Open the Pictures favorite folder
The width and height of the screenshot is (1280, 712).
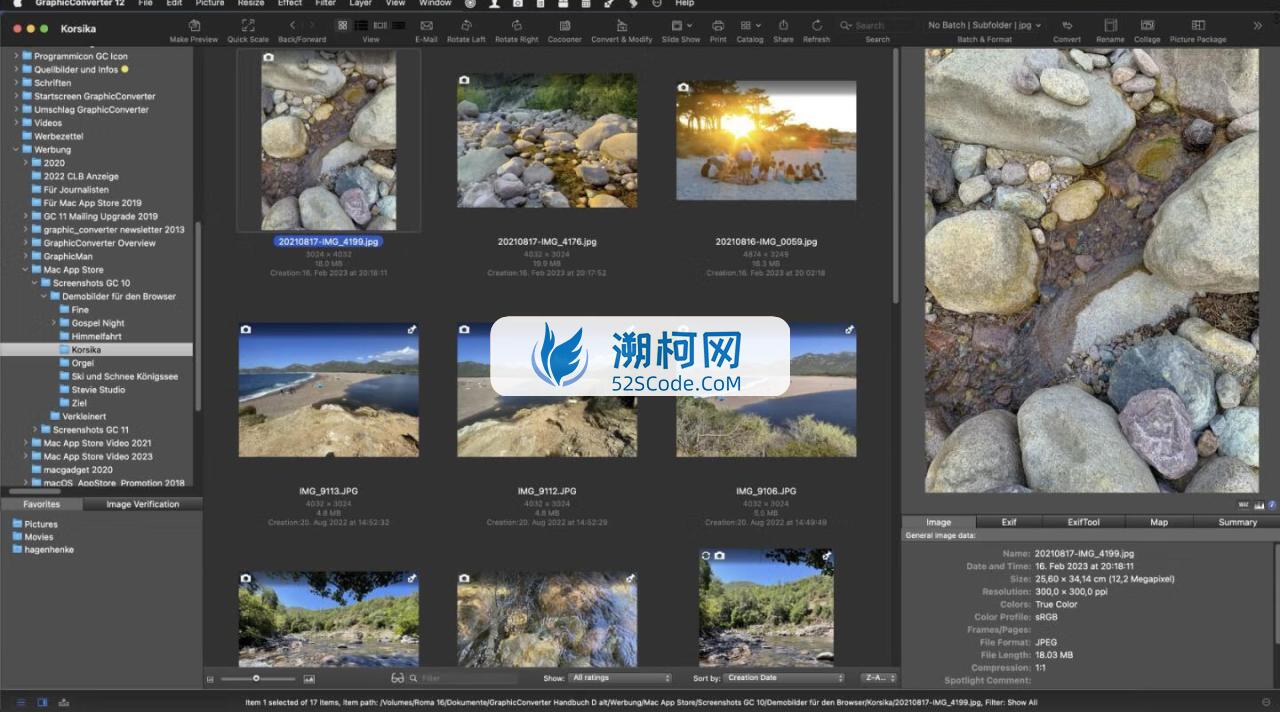[x=41, y=524]
